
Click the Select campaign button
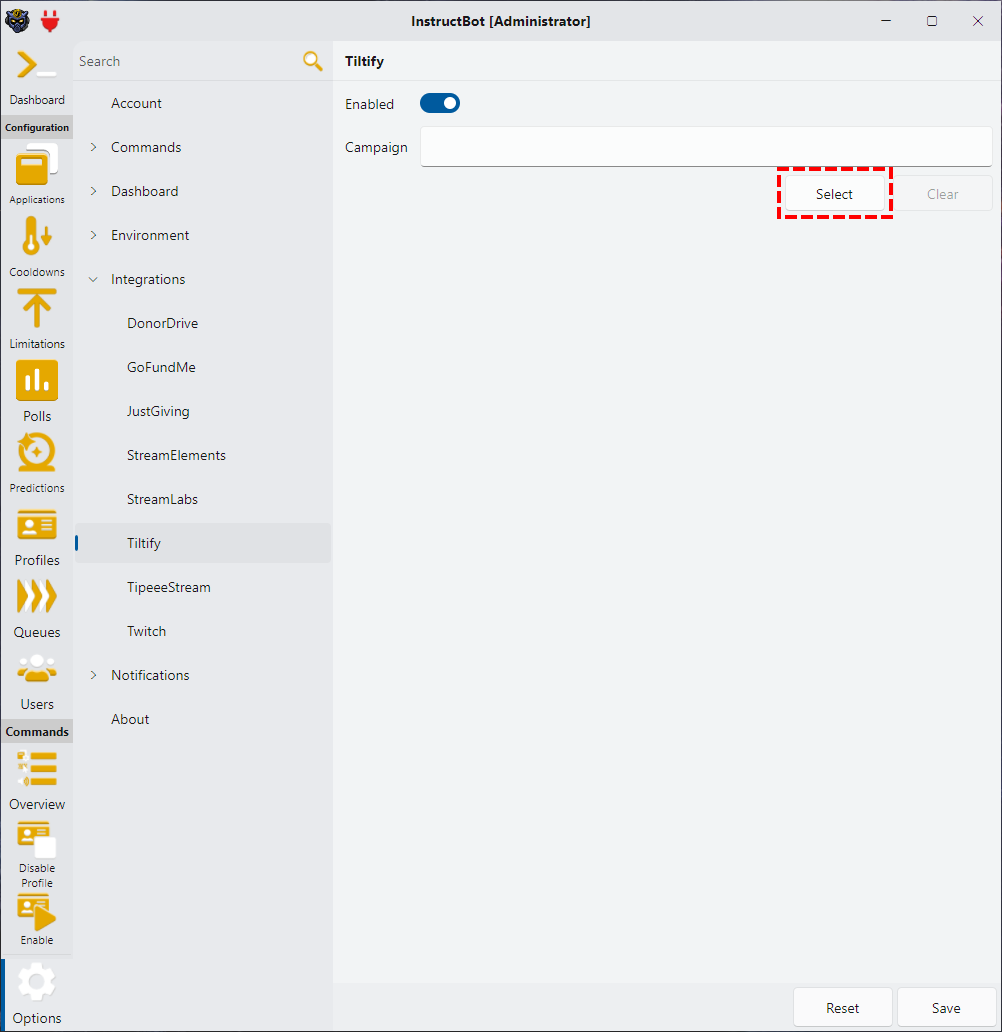click(834, 194)
